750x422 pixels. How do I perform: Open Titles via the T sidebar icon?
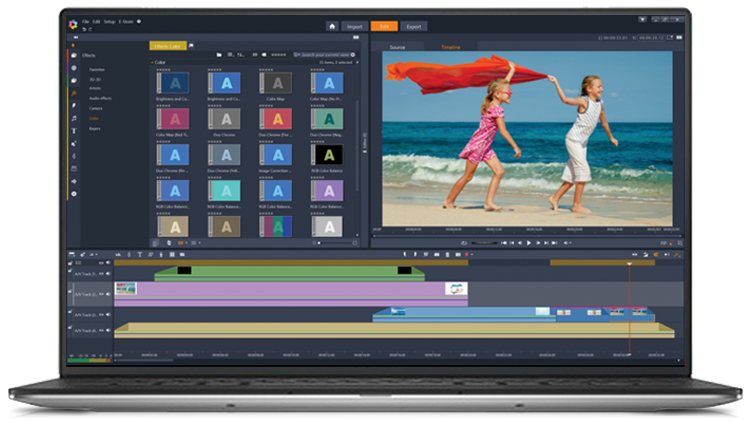(73, 130)
